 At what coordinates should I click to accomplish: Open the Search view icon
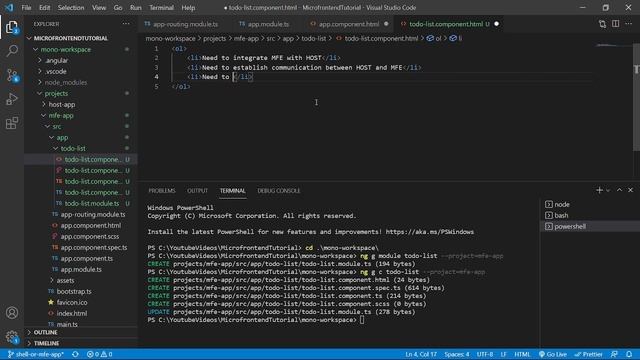[x=12, y=51]
